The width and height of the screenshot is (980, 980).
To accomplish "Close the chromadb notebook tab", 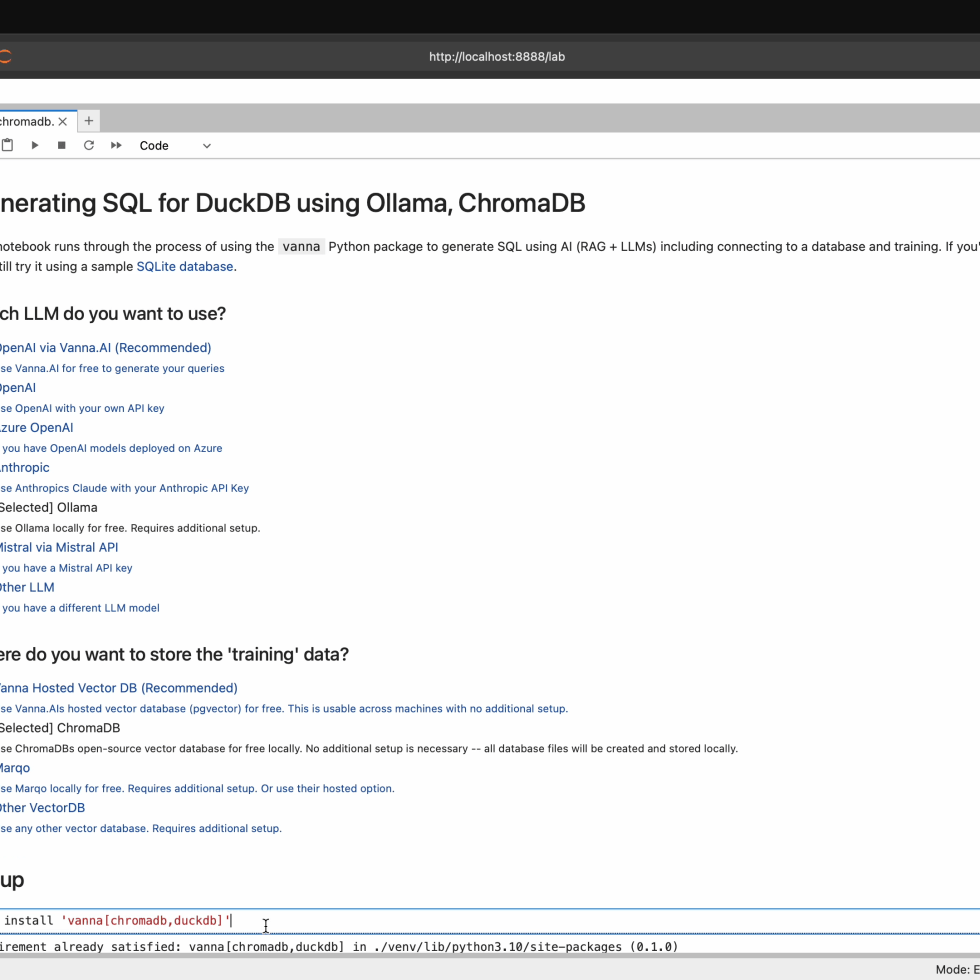I will click(x=63, y=121).
